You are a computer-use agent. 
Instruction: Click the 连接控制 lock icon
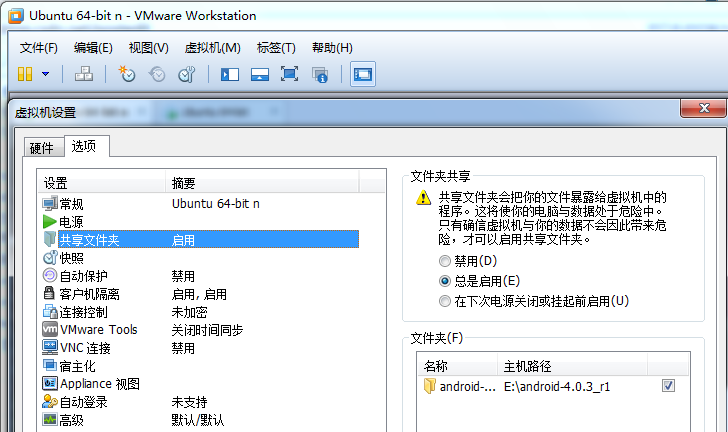pos(50,311)
